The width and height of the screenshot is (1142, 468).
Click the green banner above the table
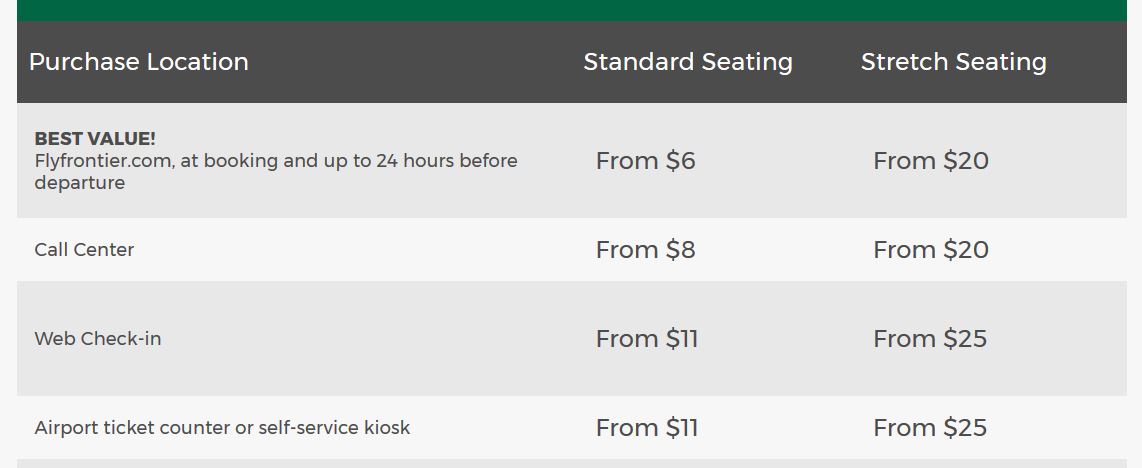[571, 10]
